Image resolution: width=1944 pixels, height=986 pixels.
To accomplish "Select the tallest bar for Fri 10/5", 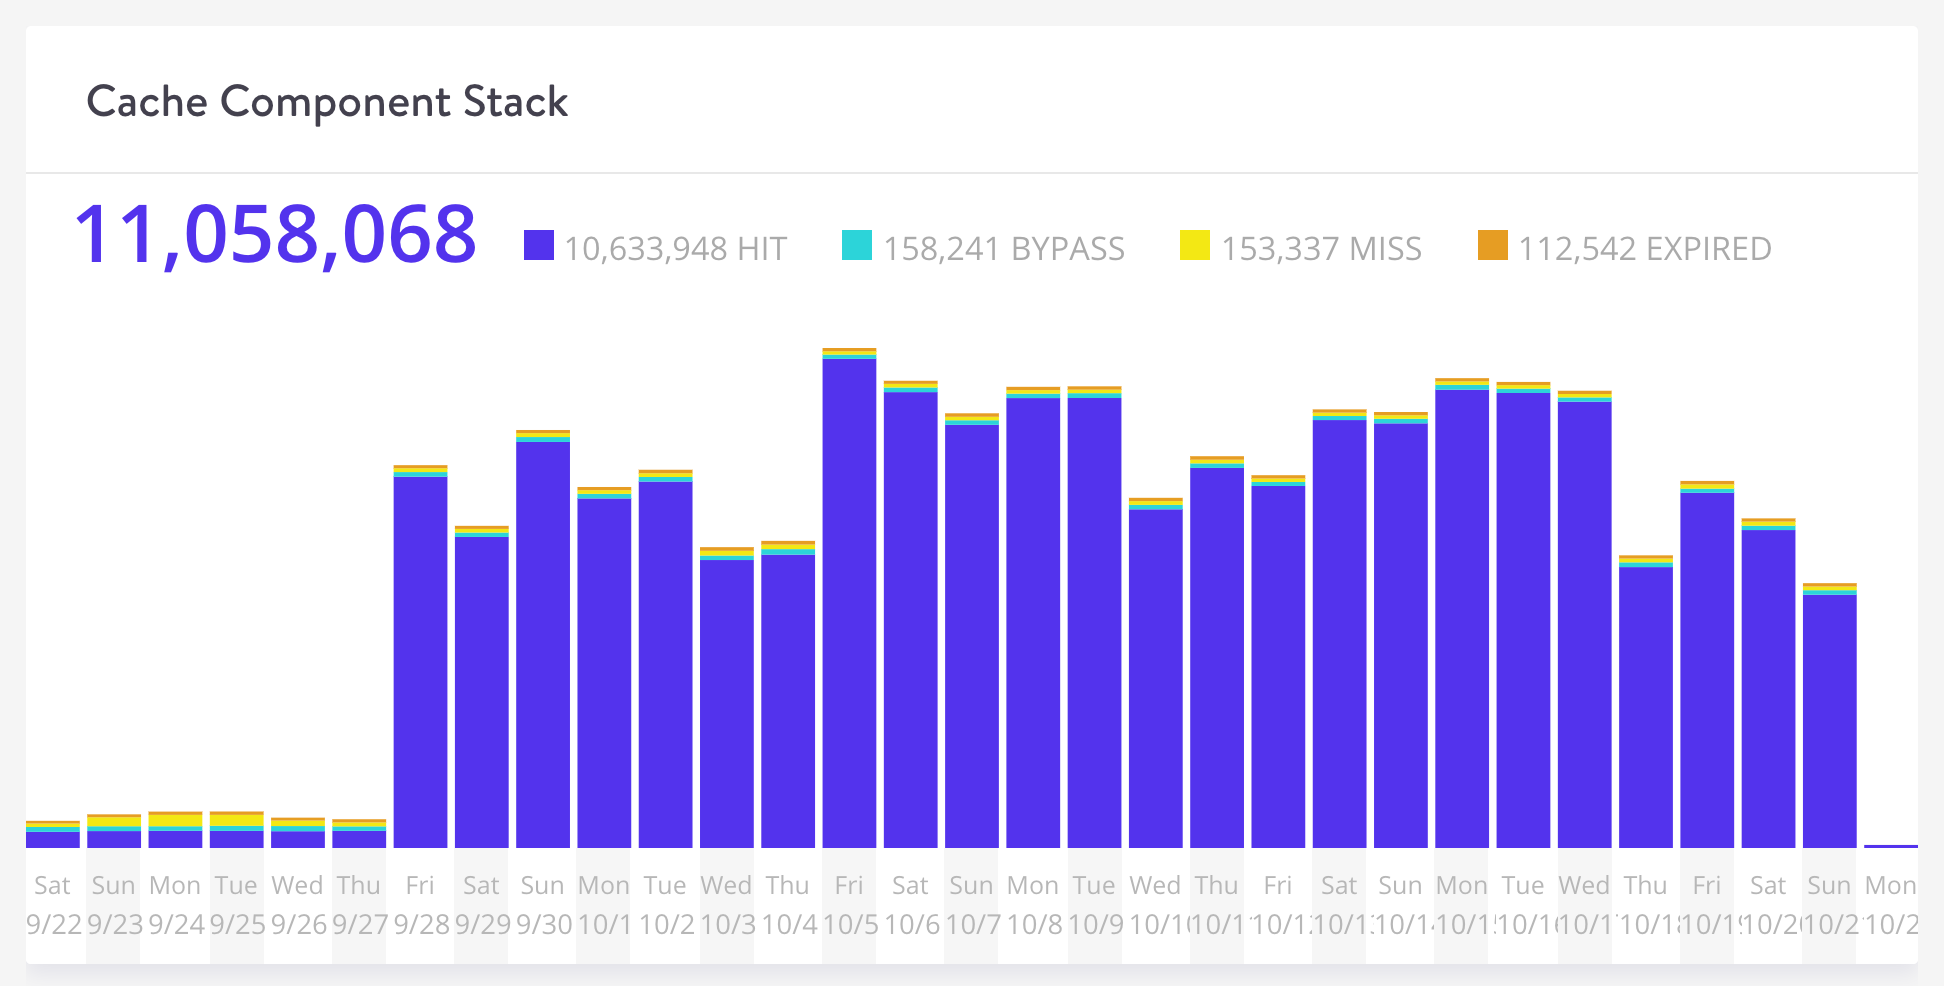I will click(850, 600).
